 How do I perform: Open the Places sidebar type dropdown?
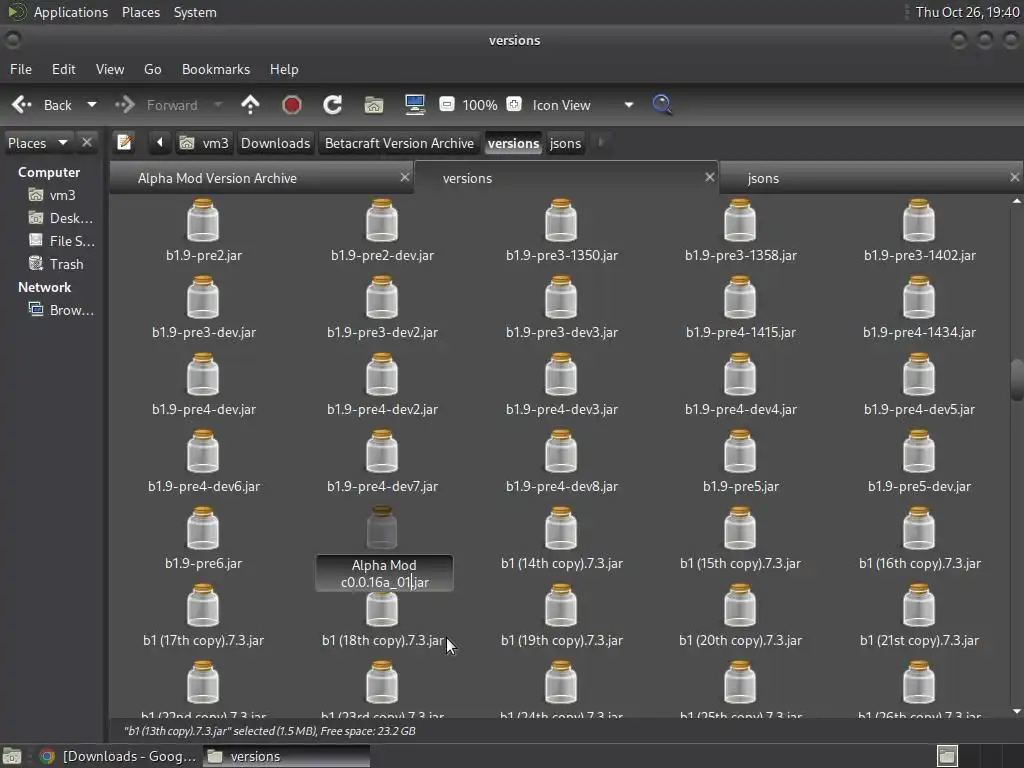pyautogui.click(x=37, y=143)
